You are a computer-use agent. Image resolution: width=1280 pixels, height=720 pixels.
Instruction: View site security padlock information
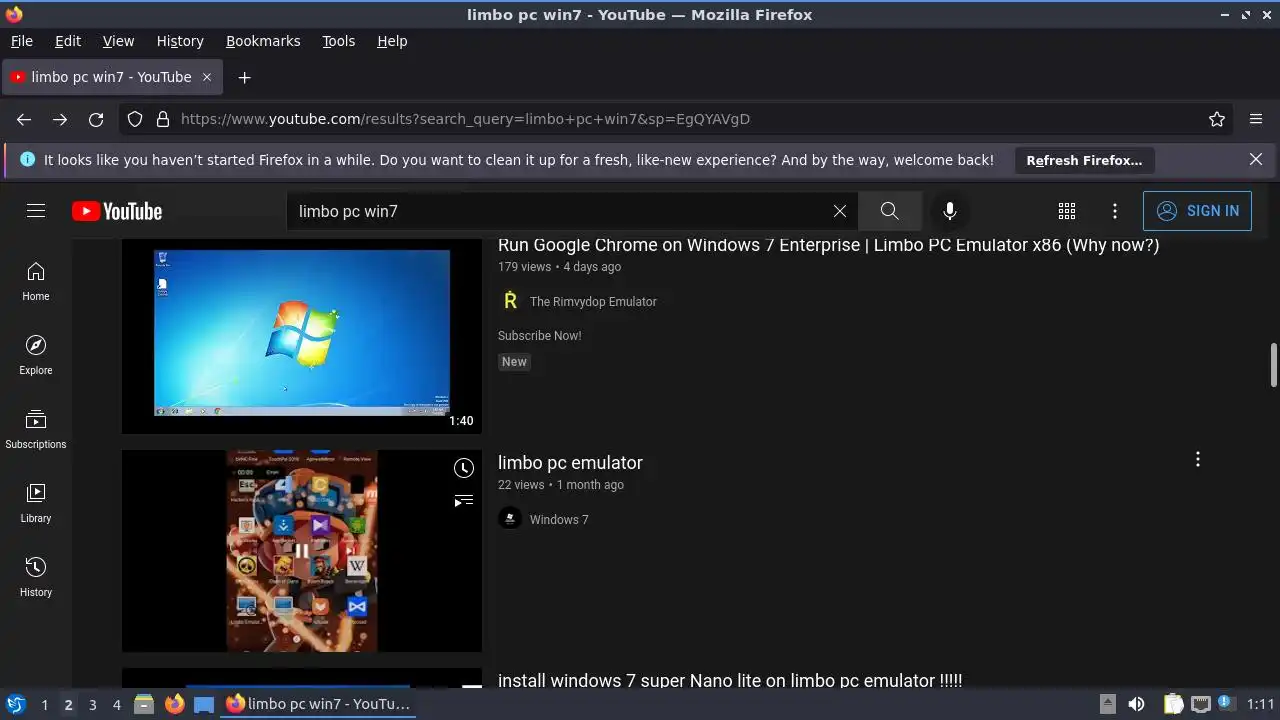[x=162, y=119]
